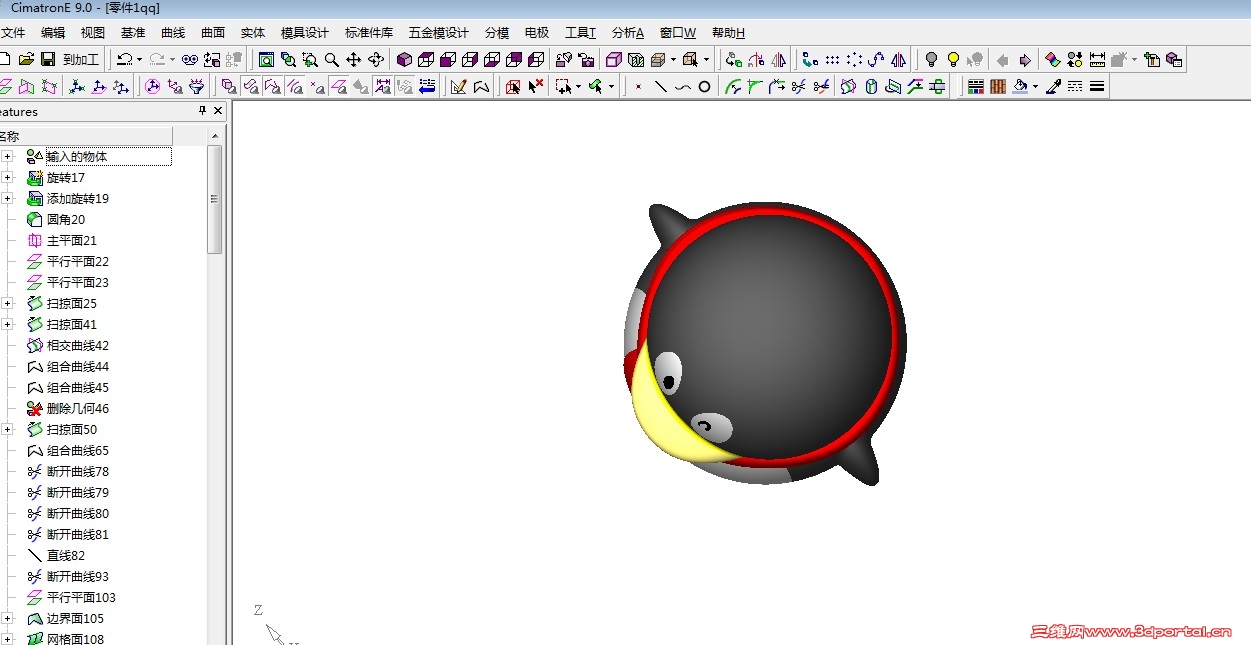Expand the 边界面105 feature node
1251x645 pixels.
point(7,619)
